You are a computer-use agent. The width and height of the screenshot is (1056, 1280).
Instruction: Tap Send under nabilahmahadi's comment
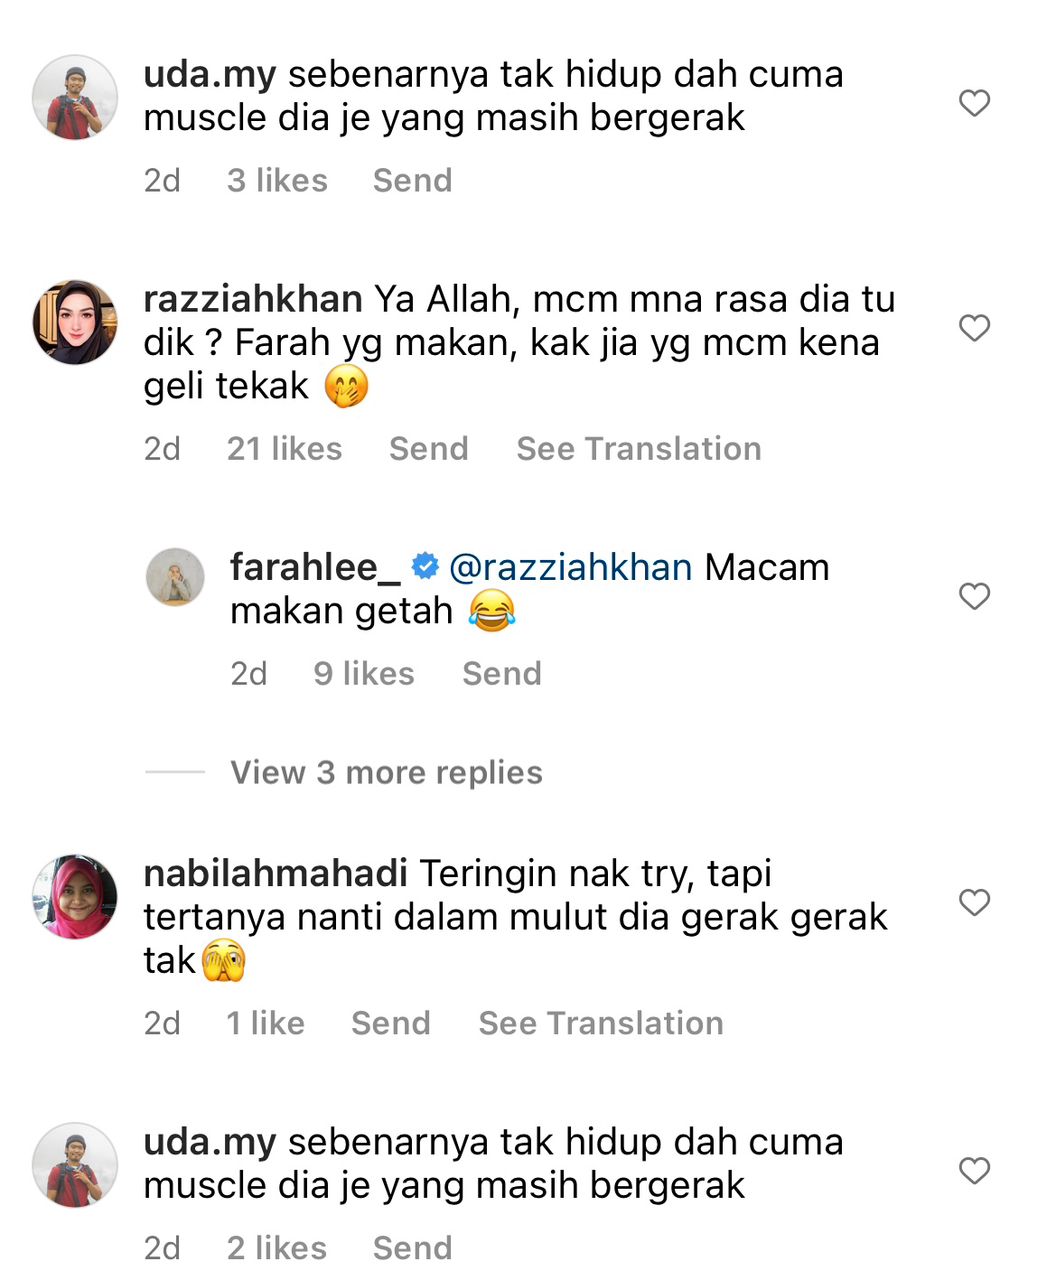click(x=390, y=1023)
